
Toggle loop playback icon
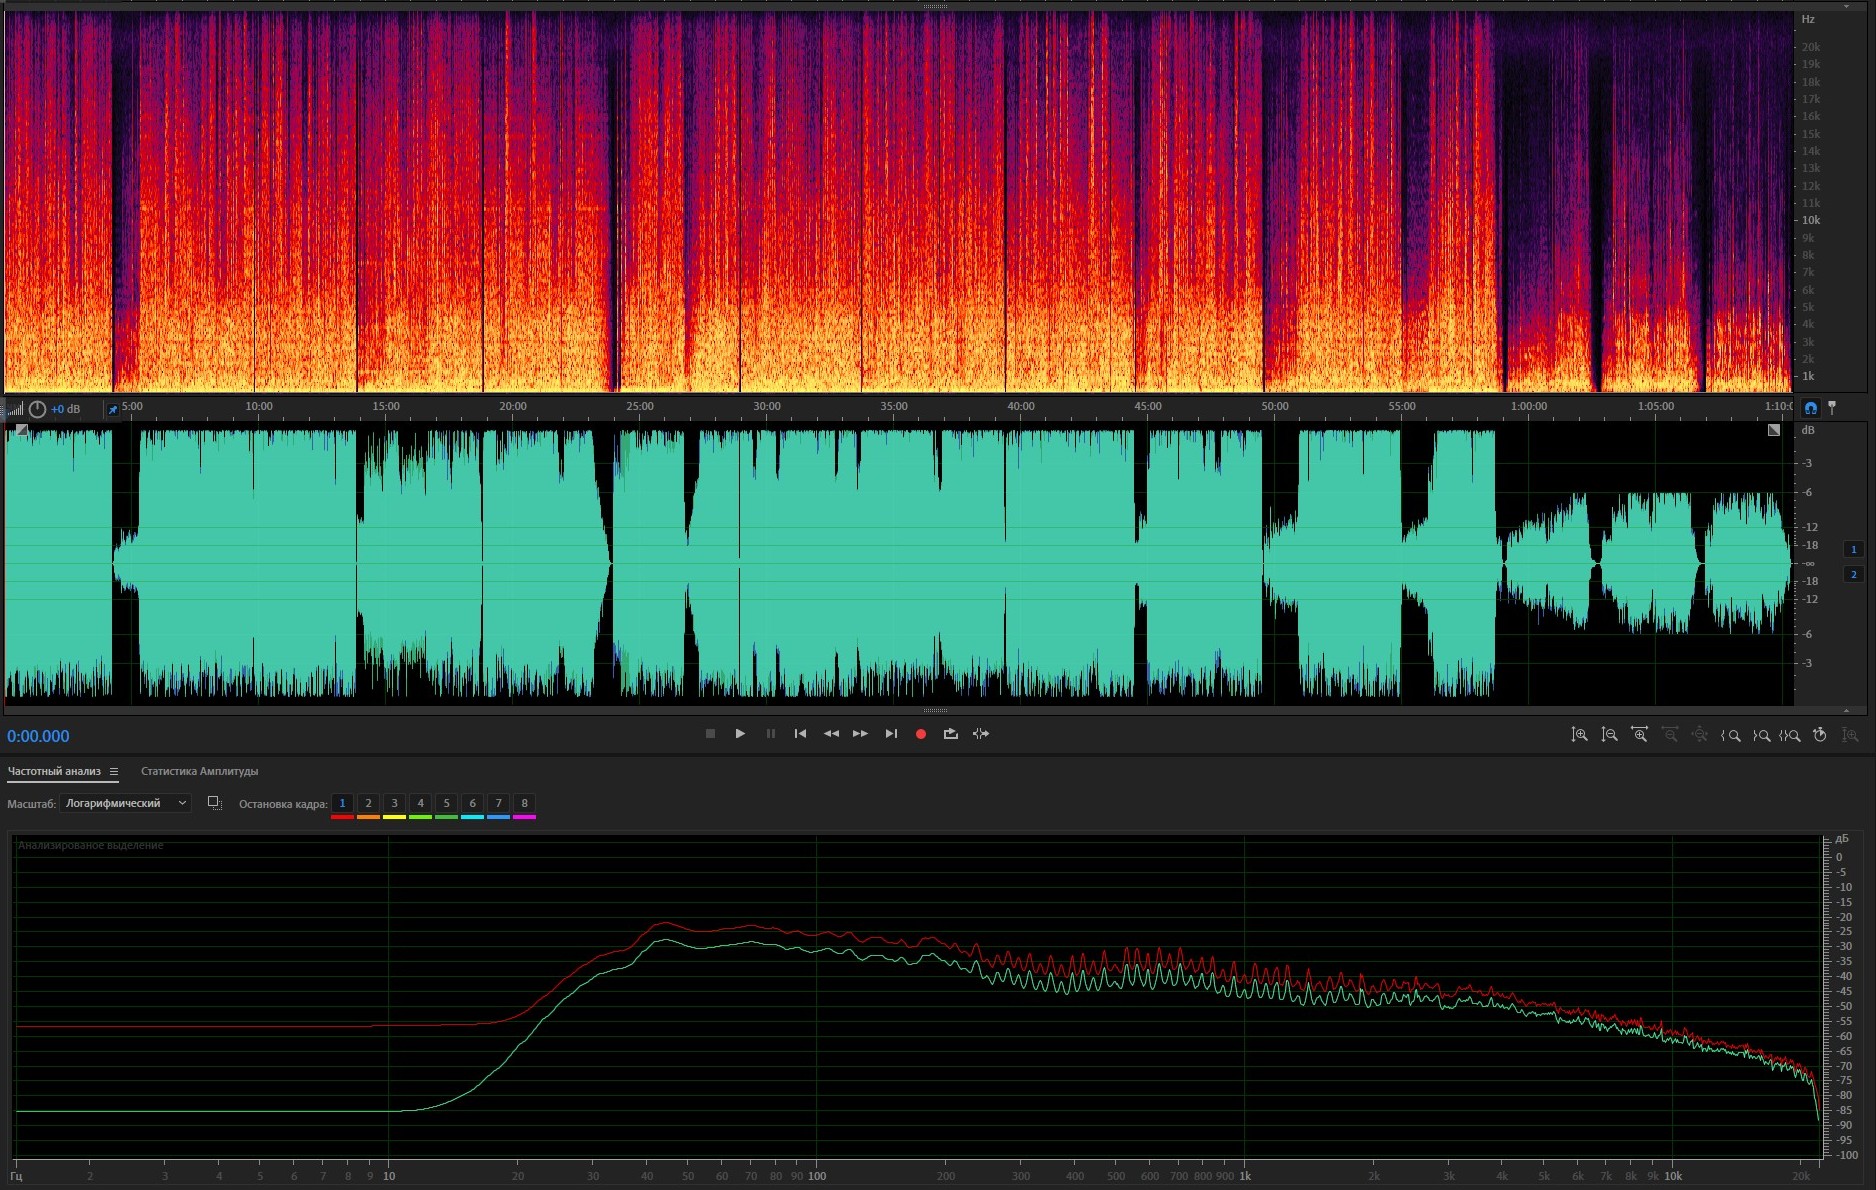coord(950,734)
